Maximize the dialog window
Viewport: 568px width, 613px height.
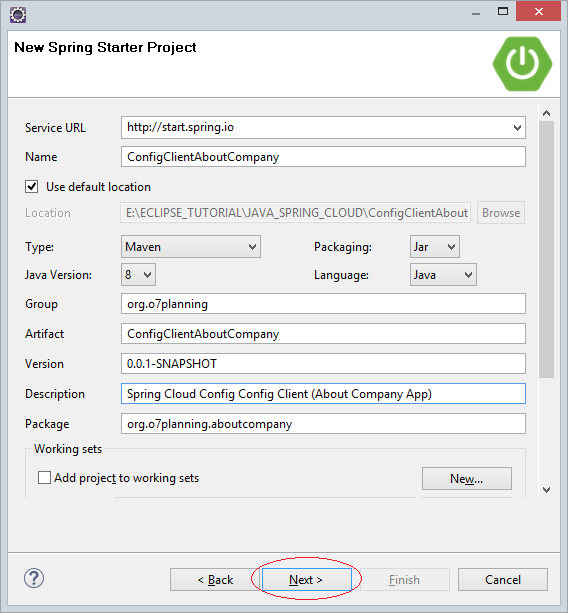pos(503,12)
